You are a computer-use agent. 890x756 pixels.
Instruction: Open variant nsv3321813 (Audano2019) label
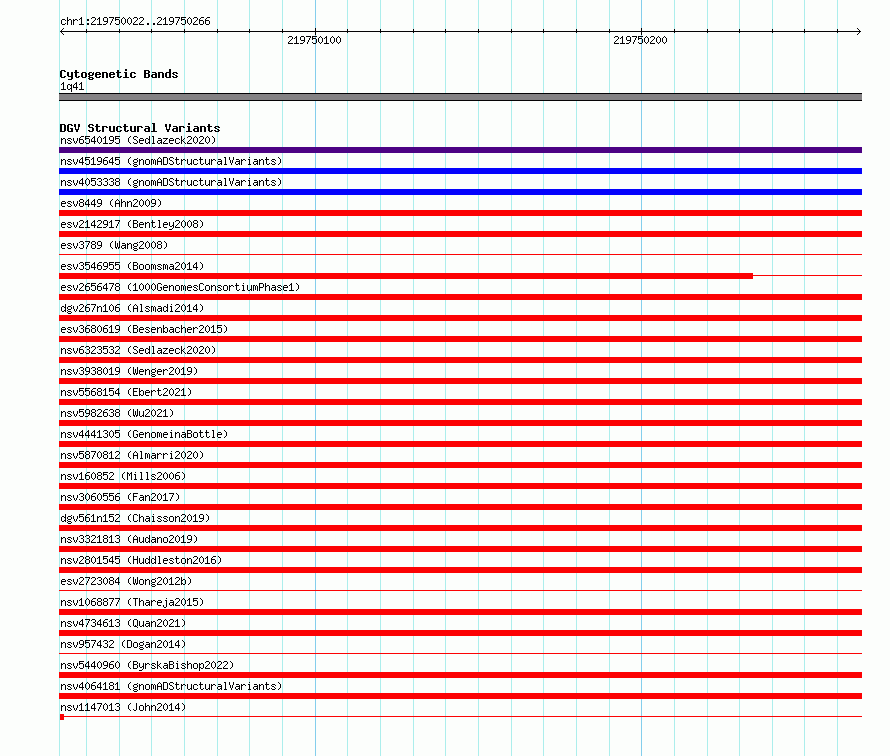[x=129, y=539]
